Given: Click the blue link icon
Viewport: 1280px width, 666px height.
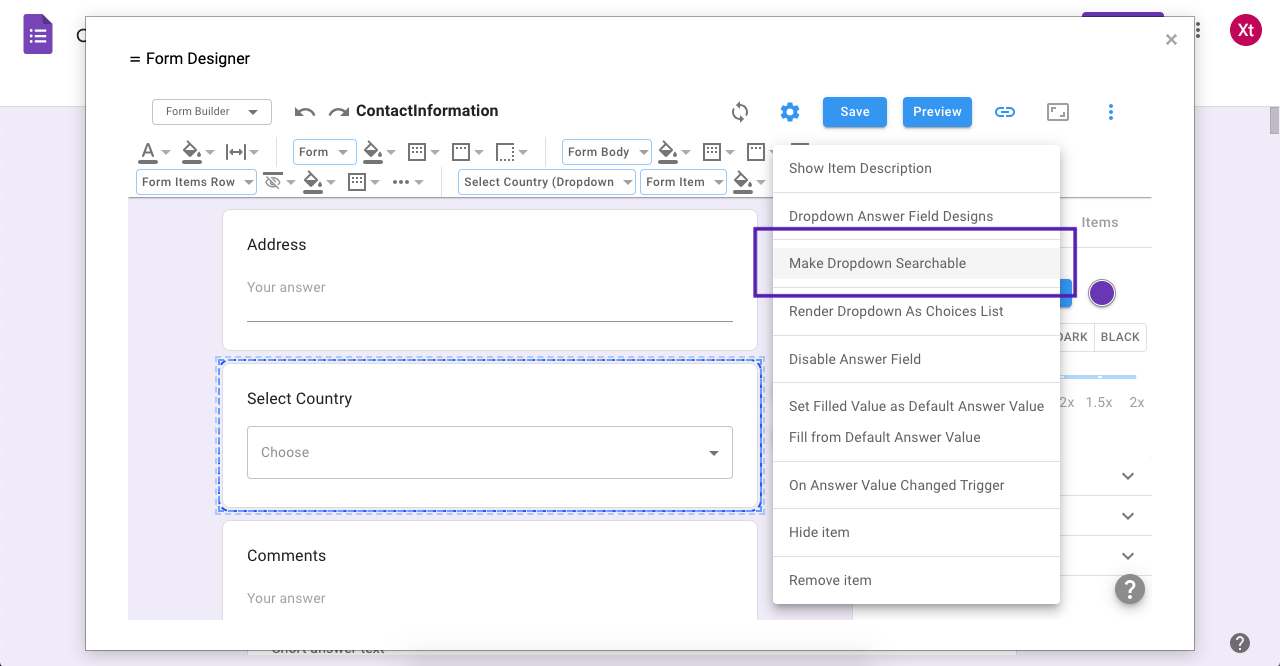Looking at the screenshot, I should coord(1005,112).
